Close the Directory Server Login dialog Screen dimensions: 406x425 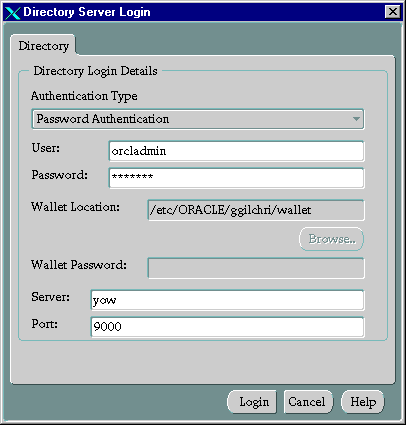click(x=393, y=12)
